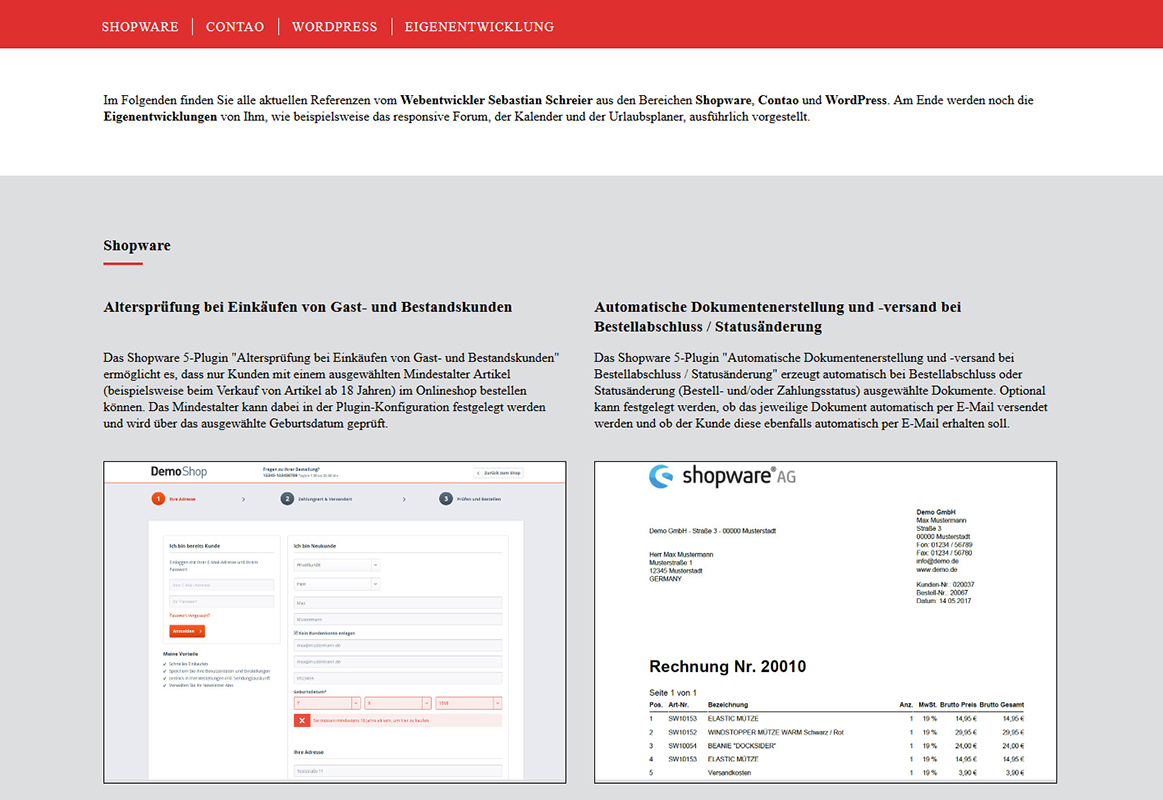Open the shopware AG invoice screenshot
Image resolution: width=1163 pixels, height=800 pixels.
[826, 622]
